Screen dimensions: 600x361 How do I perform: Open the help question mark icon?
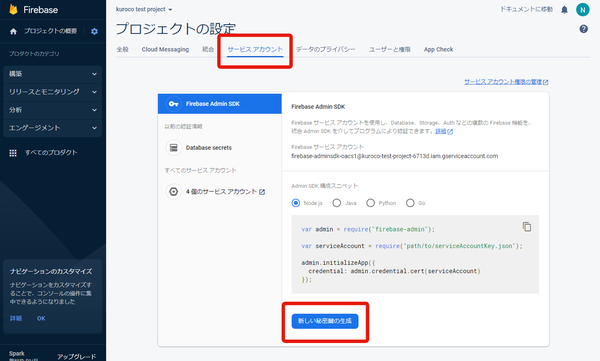point(584,29)
